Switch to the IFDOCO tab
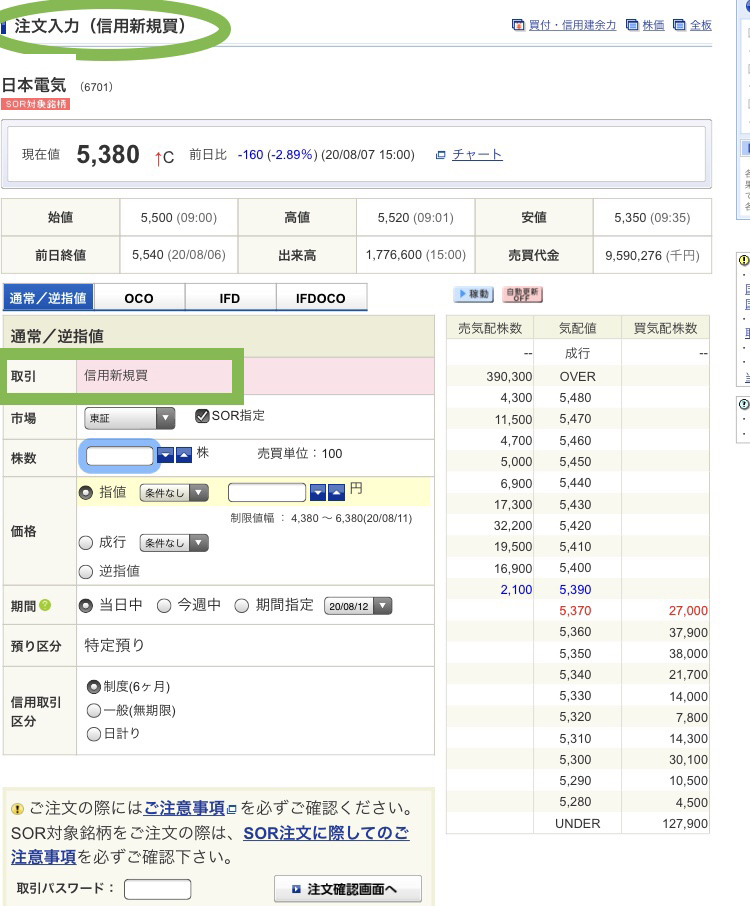Screen dimensions: 750x906 [321, 298]
